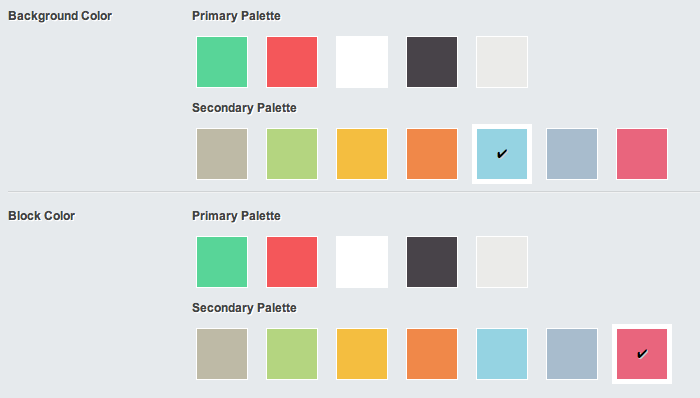This screenshot has width=700, height=398.
Task: Pick tan swatch in Background Color secondary palette
Action: click(x=222, y=154)
